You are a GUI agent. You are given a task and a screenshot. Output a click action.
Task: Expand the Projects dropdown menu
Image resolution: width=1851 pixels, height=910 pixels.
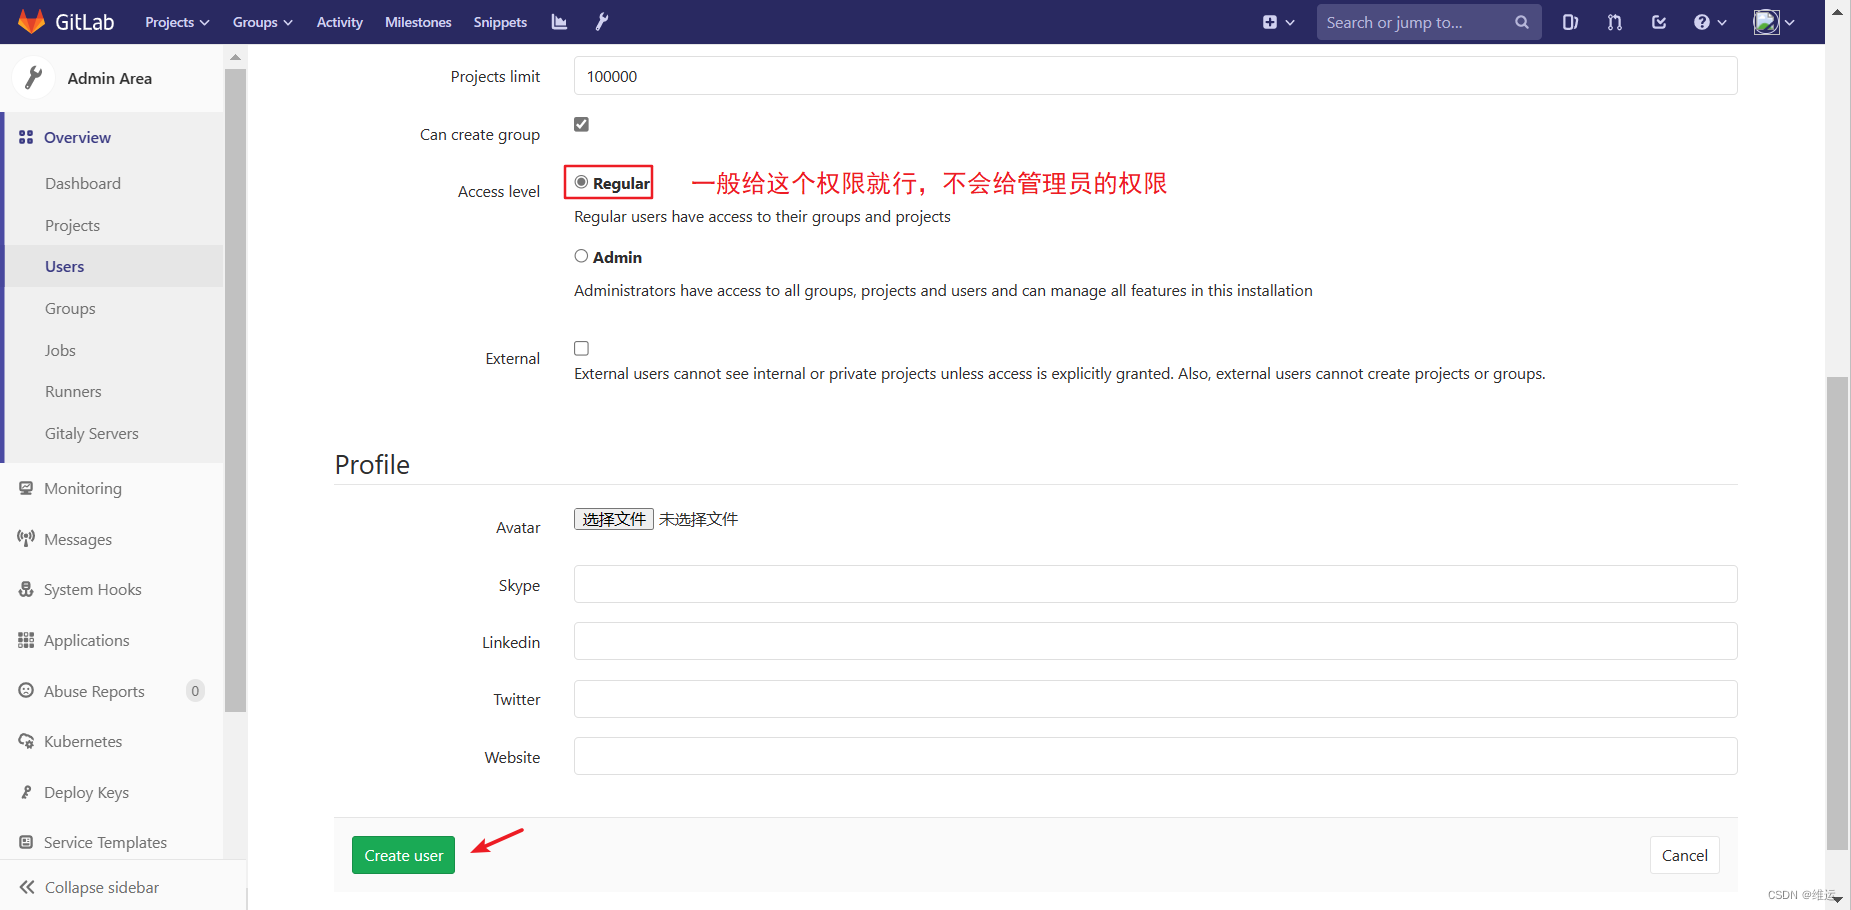coord(177,22)
